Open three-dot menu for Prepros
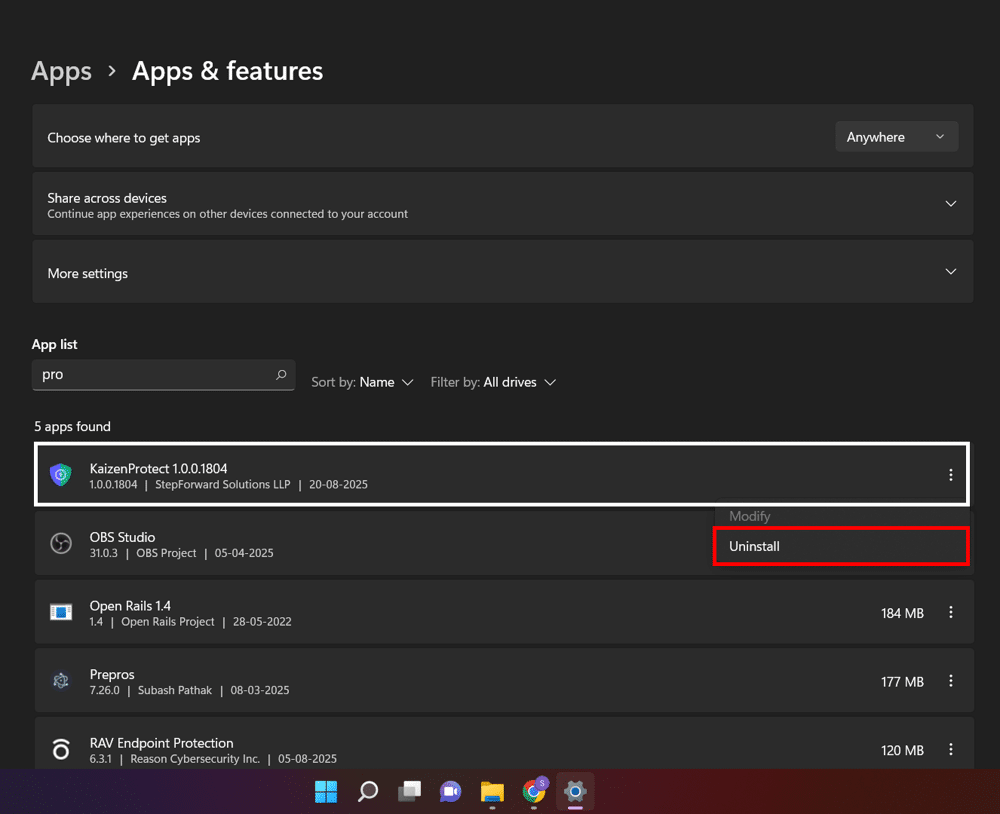This screenshot has height=814, width=1000. tap(950, 681)
